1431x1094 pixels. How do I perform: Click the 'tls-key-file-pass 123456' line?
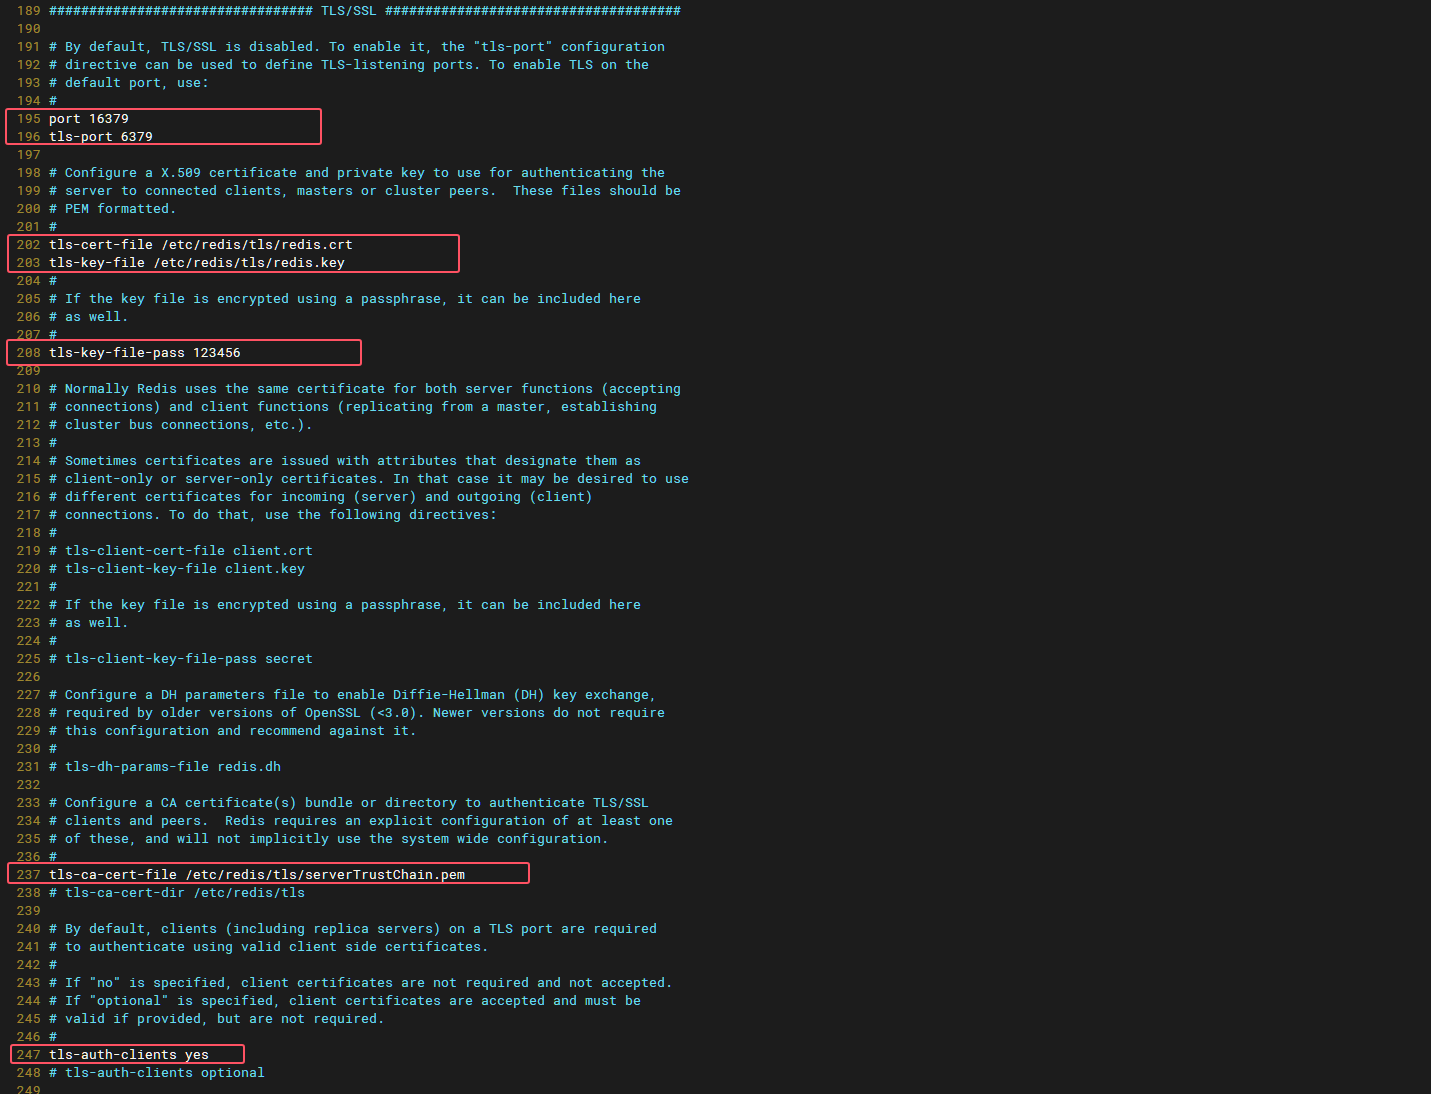pos(145,353)
